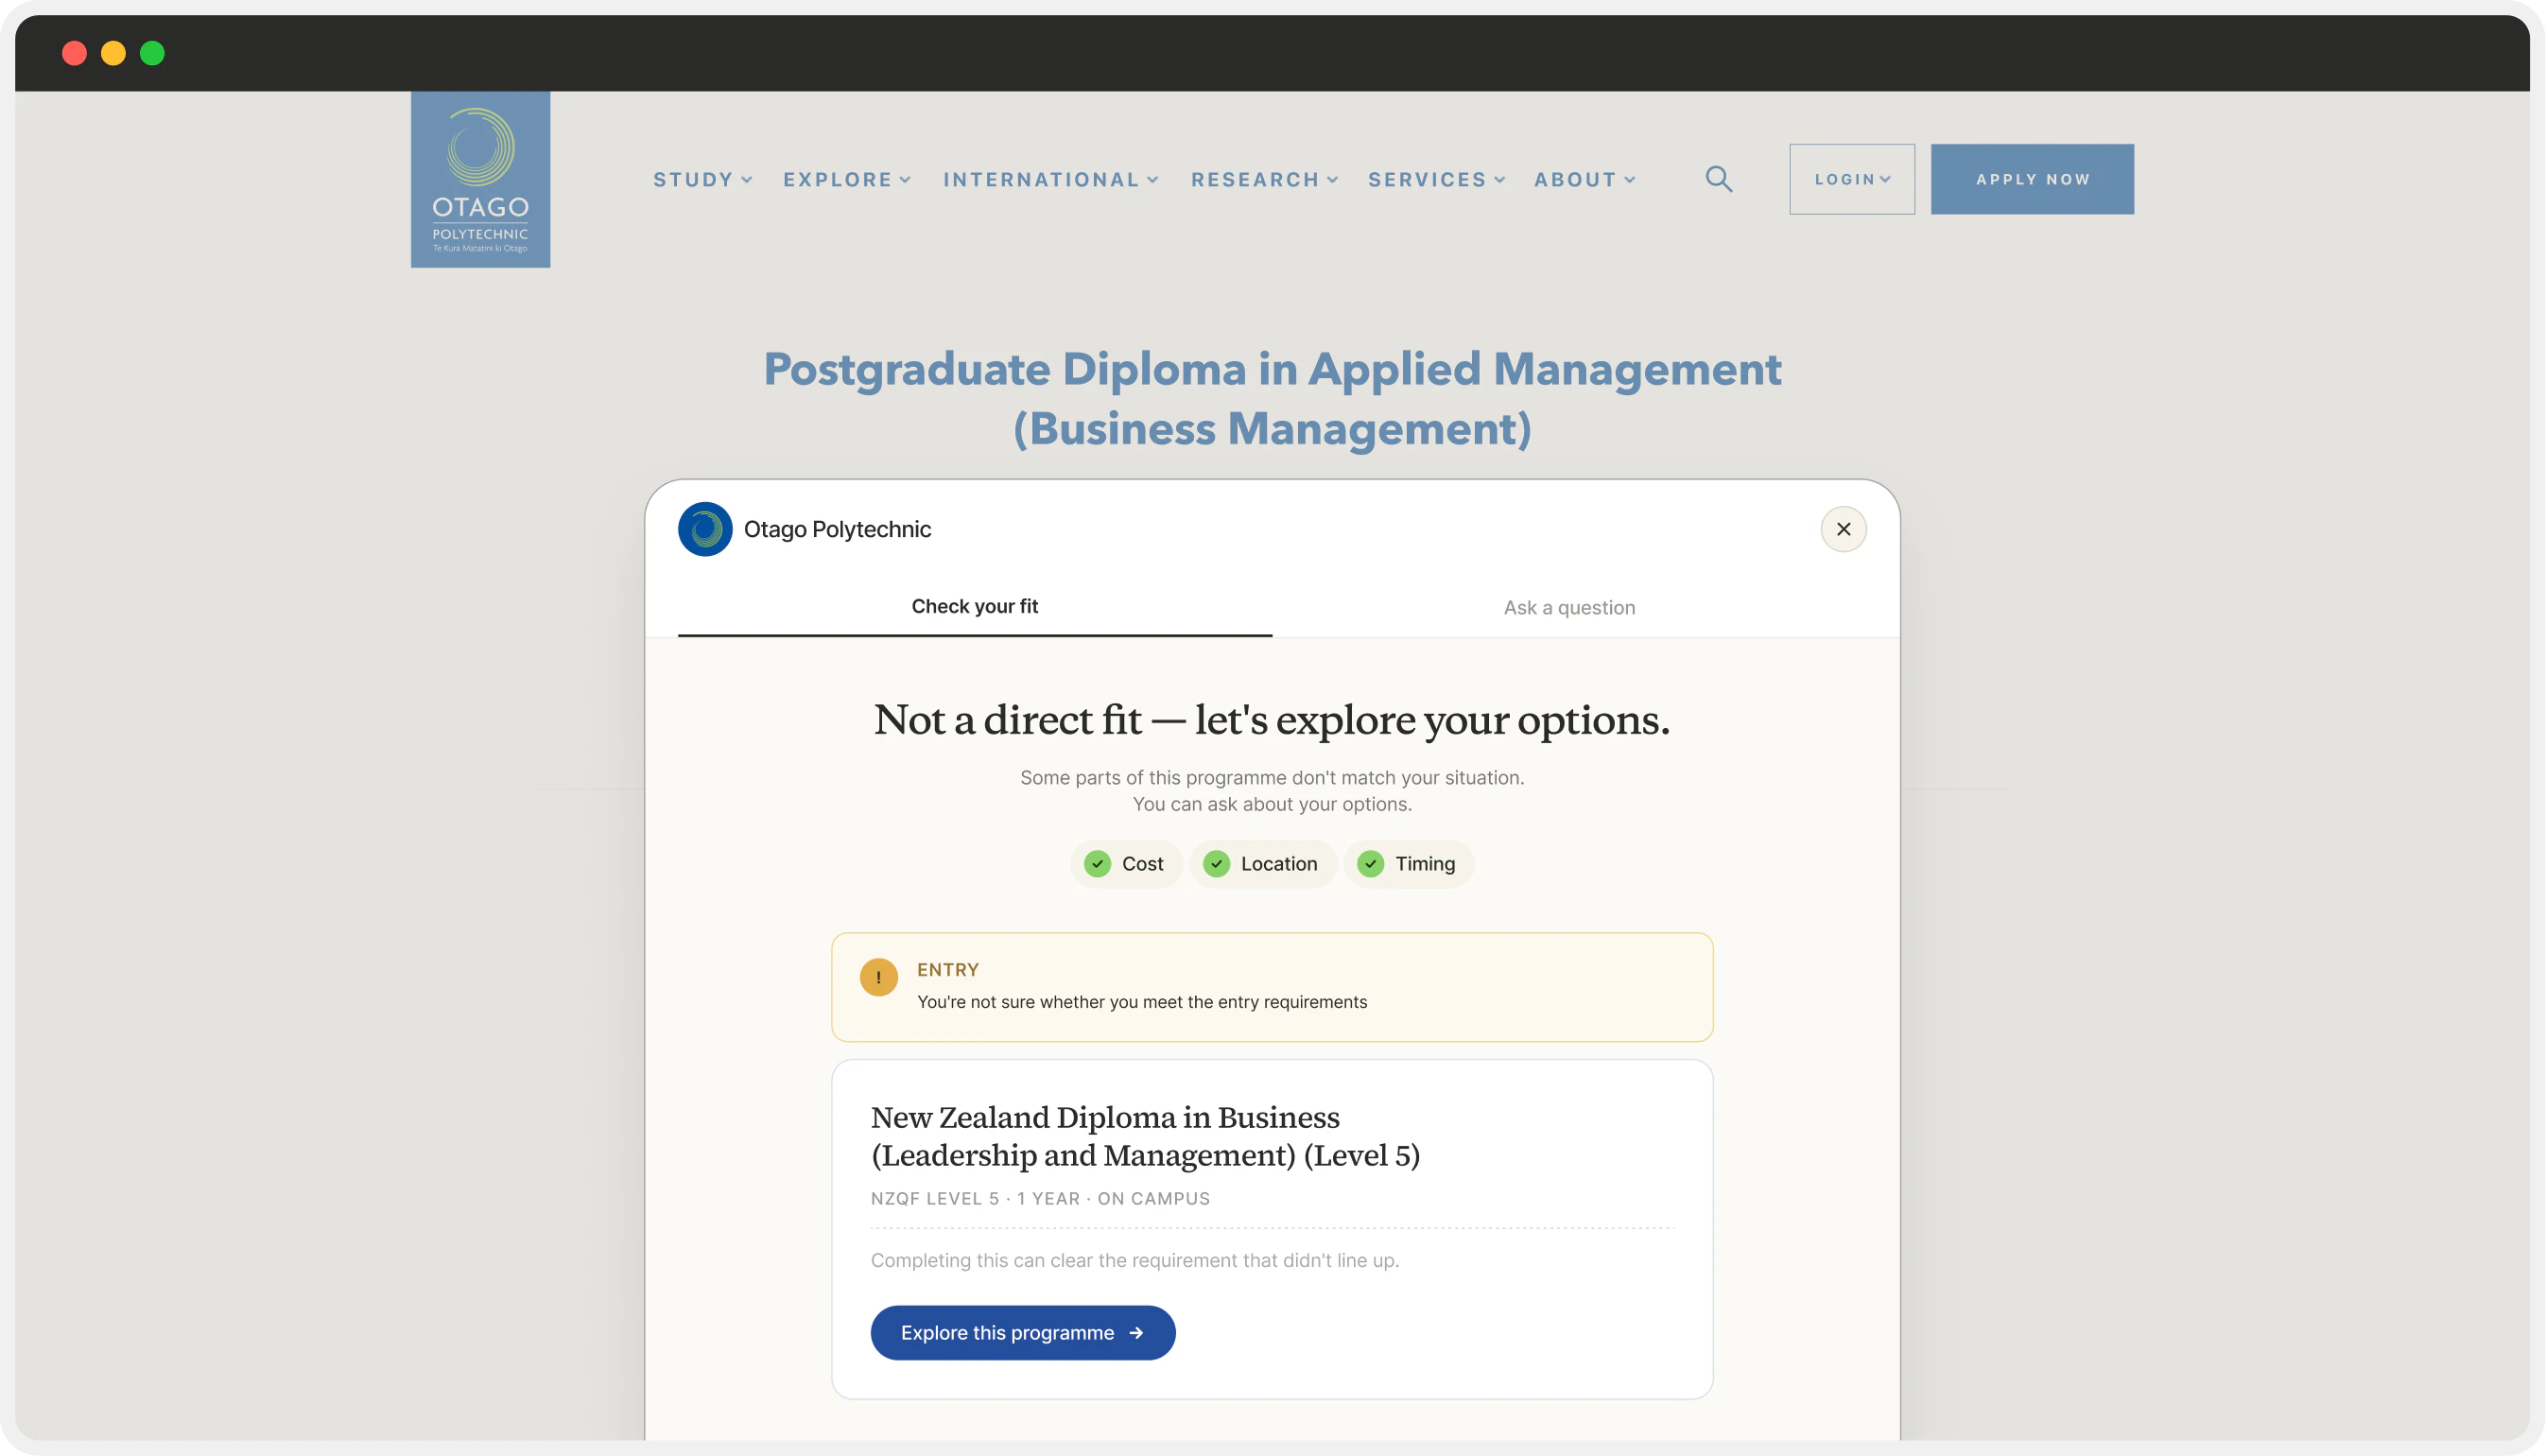Click the green check icon beside Timing
Image resolution: width=2546 pixels, height=1456 pixels.
[x=1370, y=864]
